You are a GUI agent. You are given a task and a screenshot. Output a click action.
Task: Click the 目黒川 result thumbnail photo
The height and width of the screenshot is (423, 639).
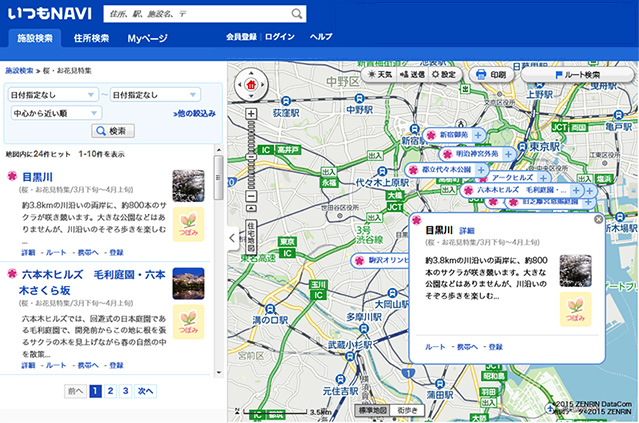[x=188, y=186]
